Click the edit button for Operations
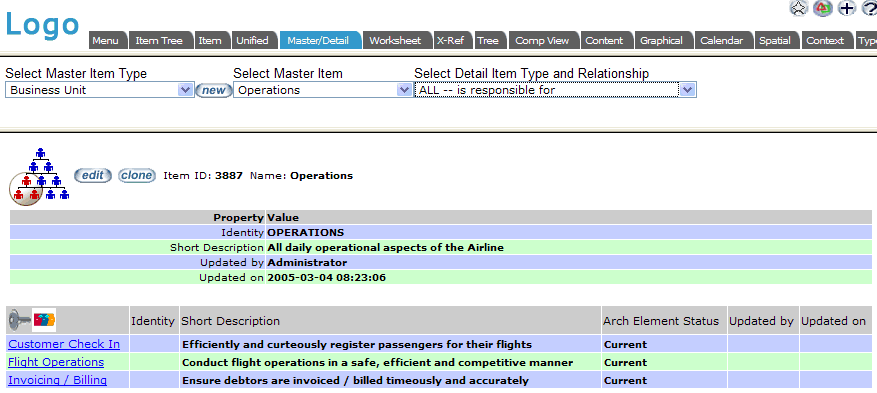The width and height of the screenshot is (877, 393). [x=93, y=176]
